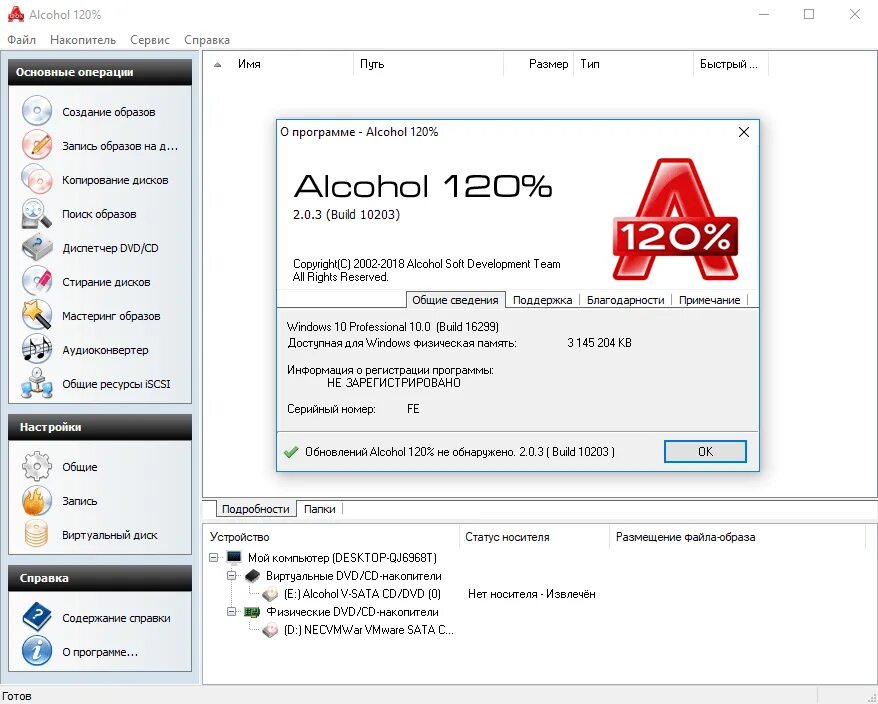This screenshot has width=878, height=704.
Task: Open the Содержание справки book icon
Action: click(37, 617)
